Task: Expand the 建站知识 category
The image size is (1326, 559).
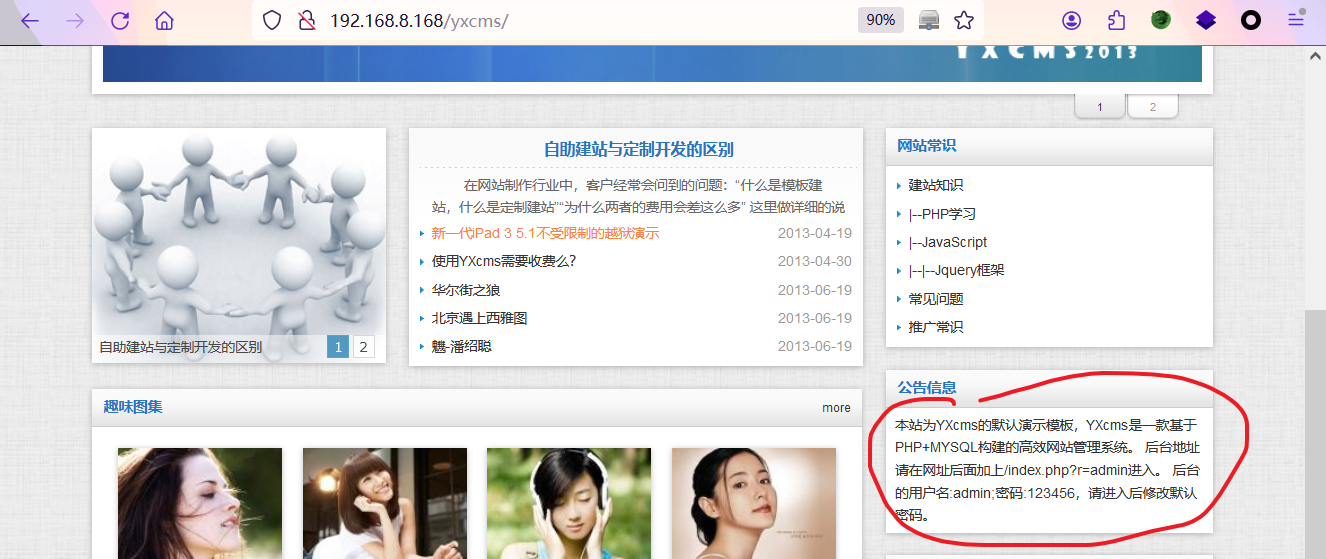Action: 935,185
